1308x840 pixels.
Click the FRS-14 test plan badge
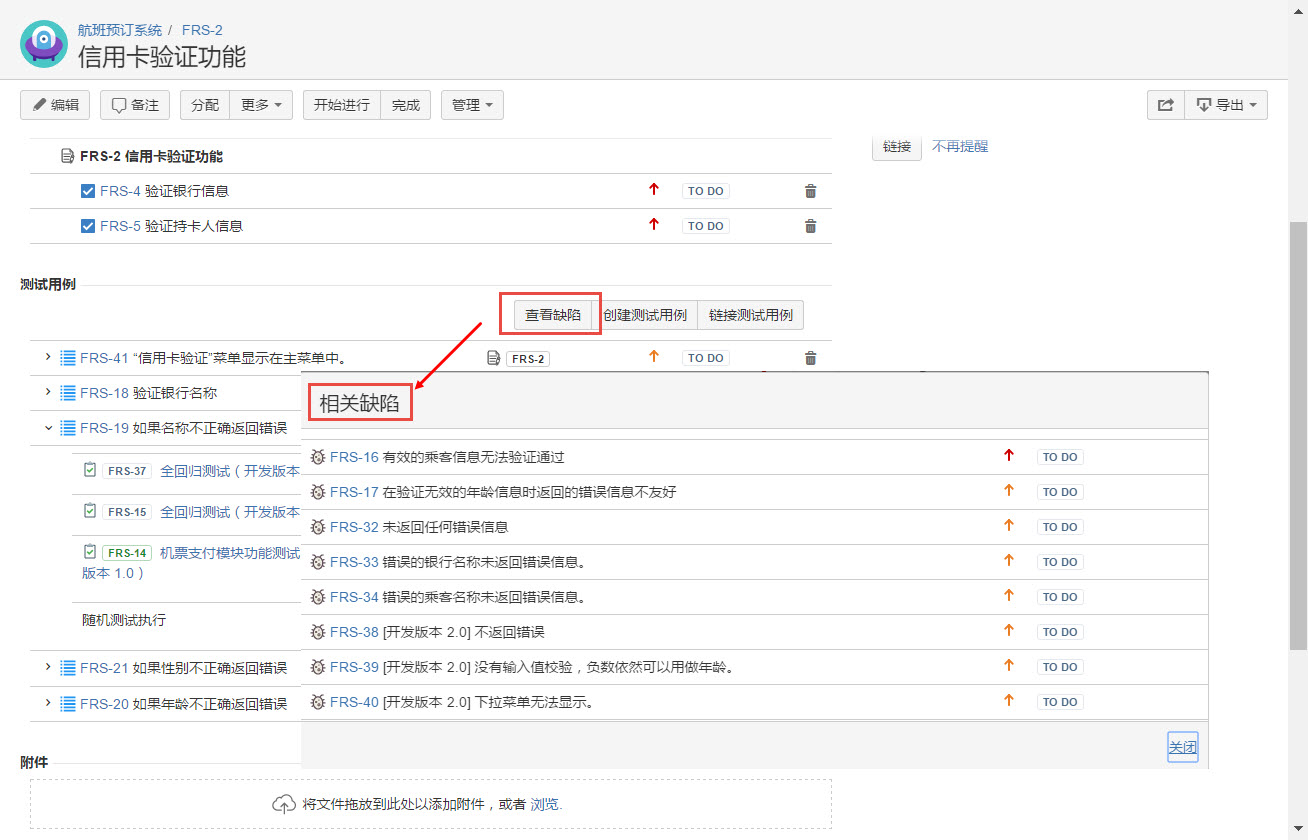[x=127, y=553]
